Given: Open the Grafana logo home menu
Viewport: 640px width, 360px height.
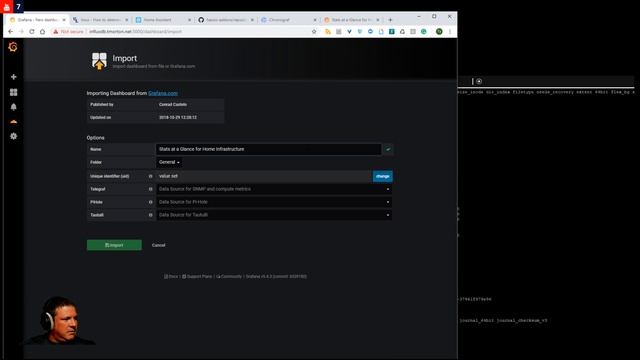Looking at the screenshot, I should [x=13, y=47].
